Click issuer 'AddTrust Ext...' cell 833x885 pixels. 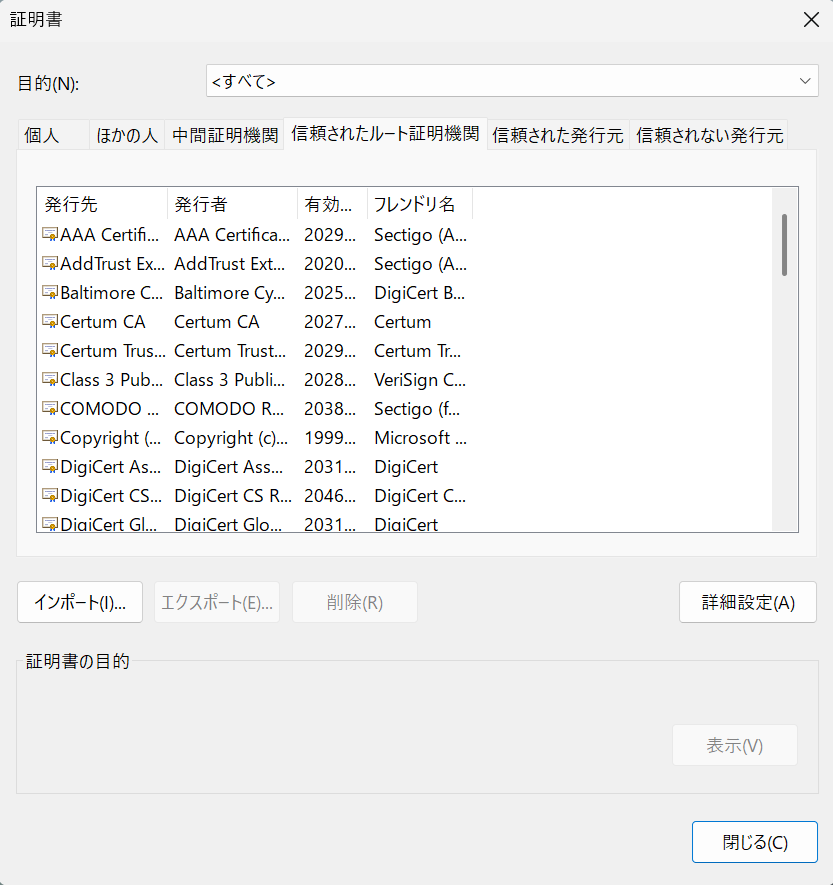[230, 264]
